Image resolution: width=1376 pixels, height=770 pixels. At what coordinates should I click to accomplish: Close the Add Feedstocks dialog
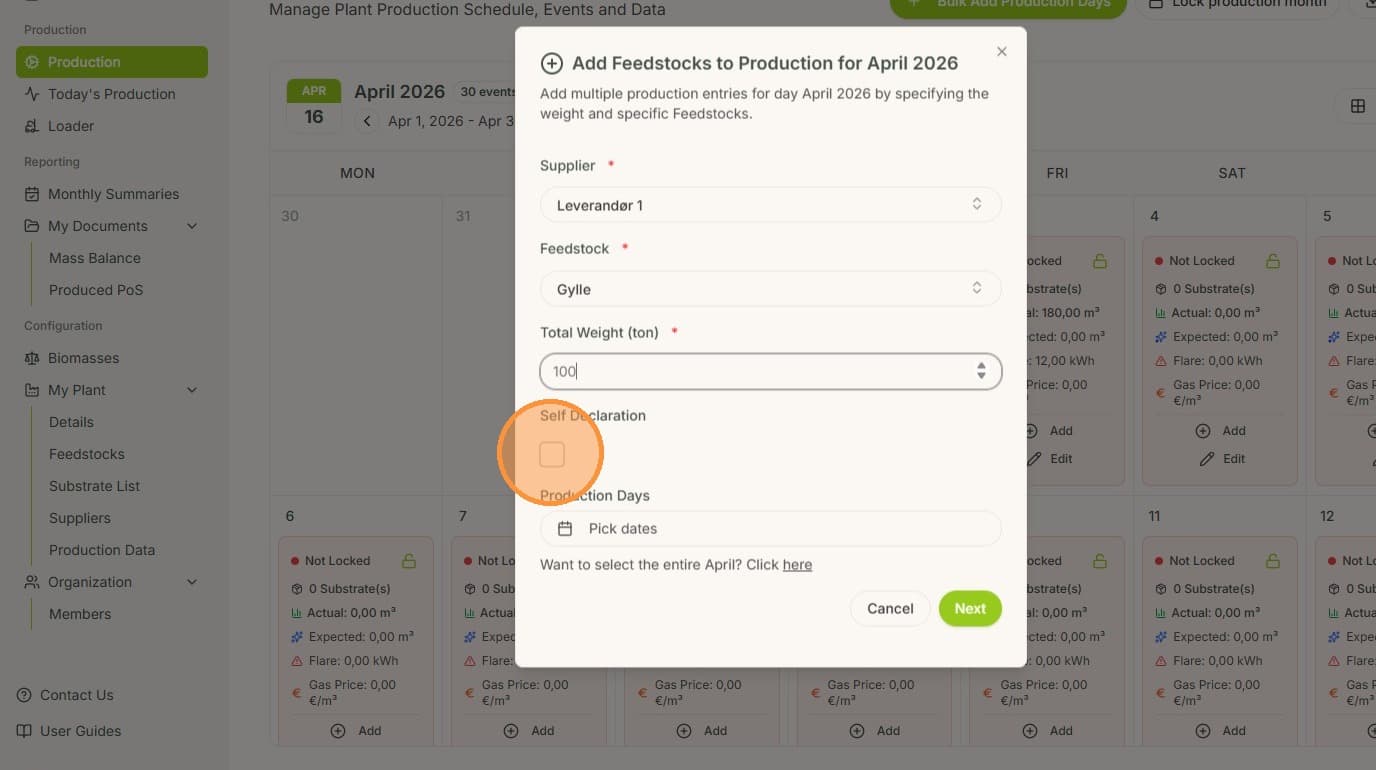coord(1002,52)
